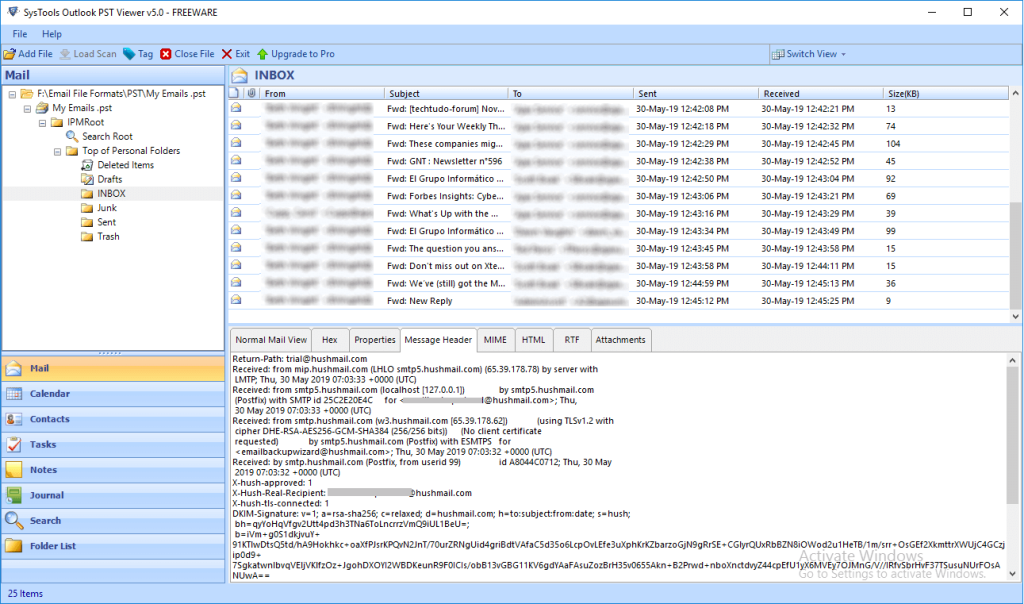Image resolution: width=1024 pixels, height=604 pixels.
Task: Click the message header scroll down arrow
Action: point(1012,575)
